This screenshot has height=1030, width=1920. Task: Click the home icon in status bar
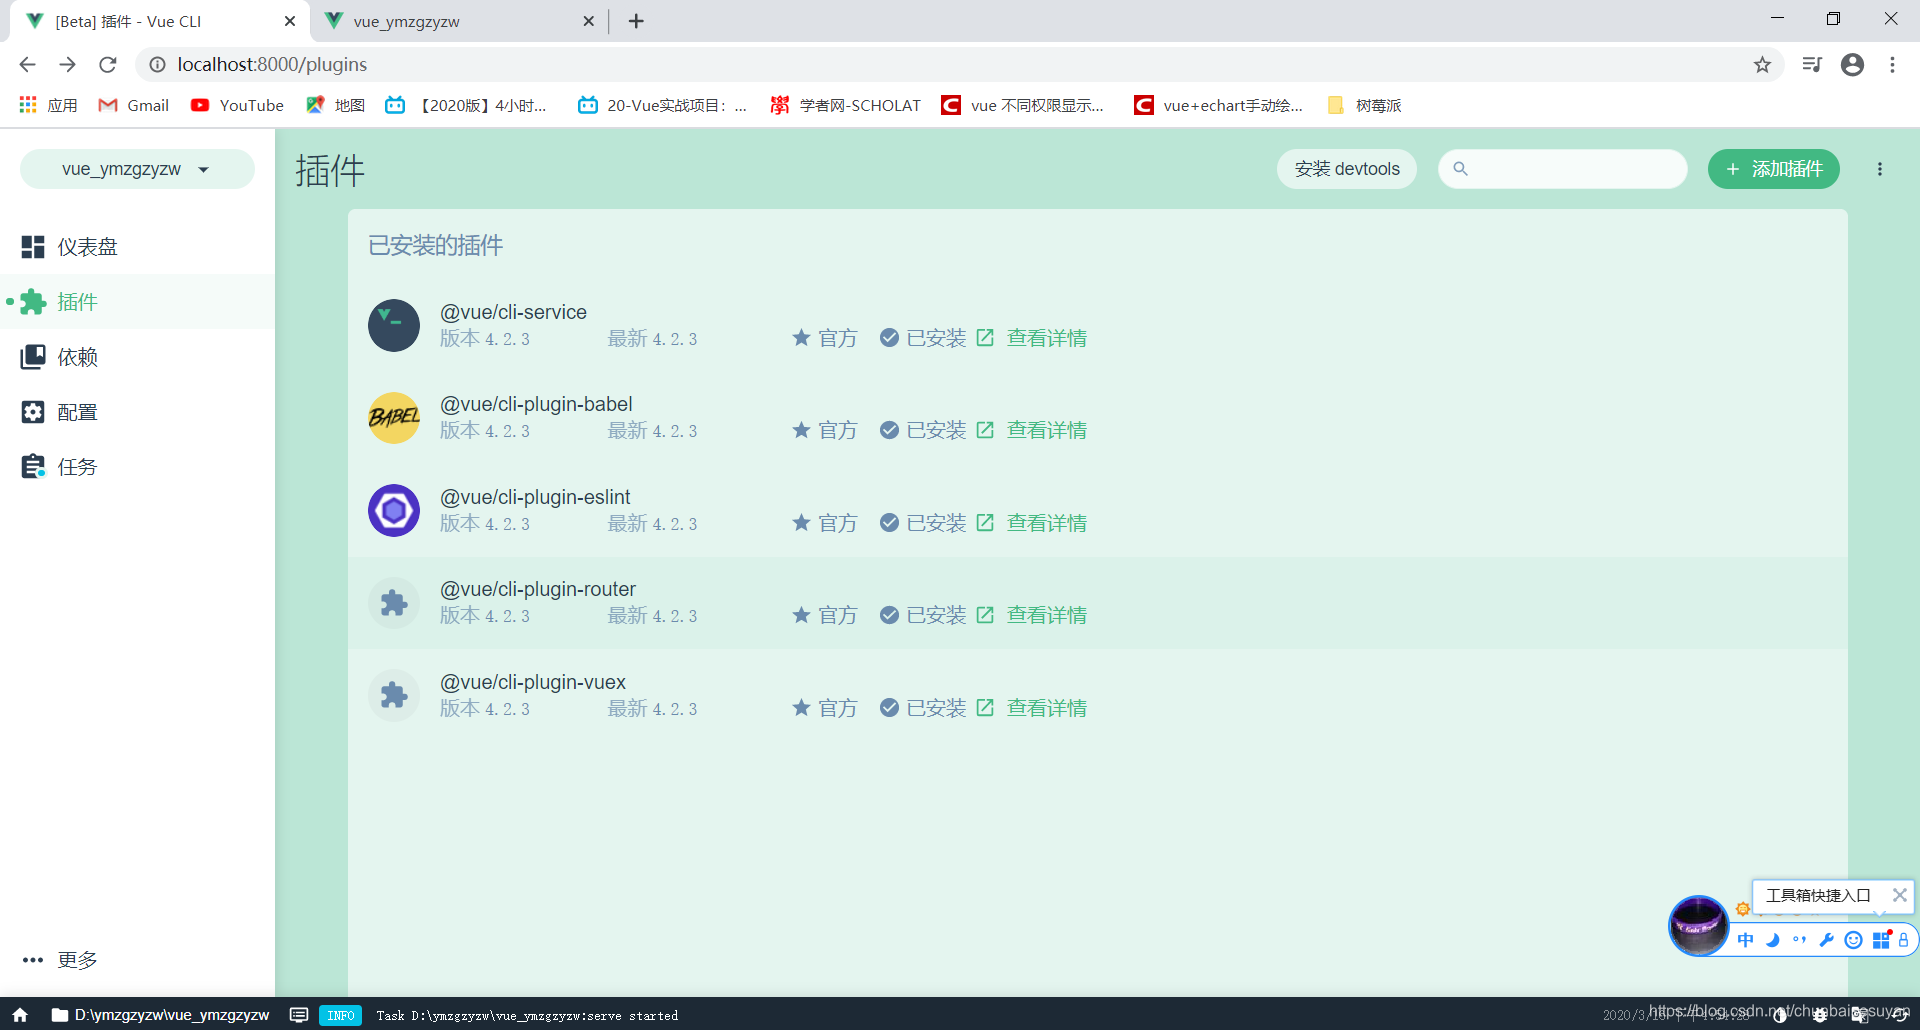coord(20,1015)
